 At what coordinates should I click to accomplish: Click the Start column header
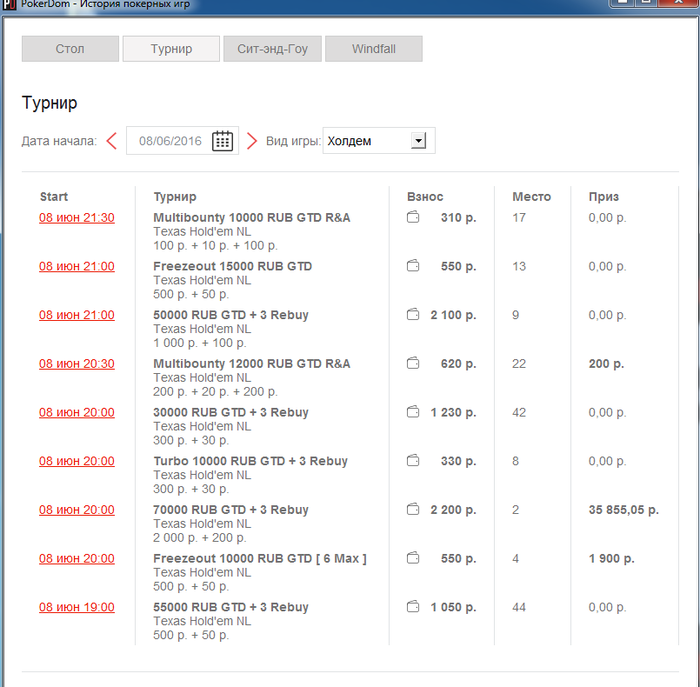point(54,196)
